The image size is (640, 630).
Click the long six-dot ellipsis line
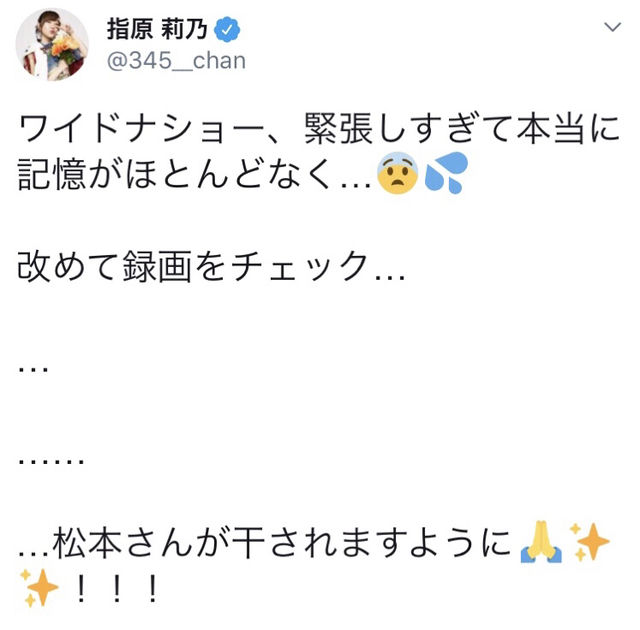pos(51,461)
